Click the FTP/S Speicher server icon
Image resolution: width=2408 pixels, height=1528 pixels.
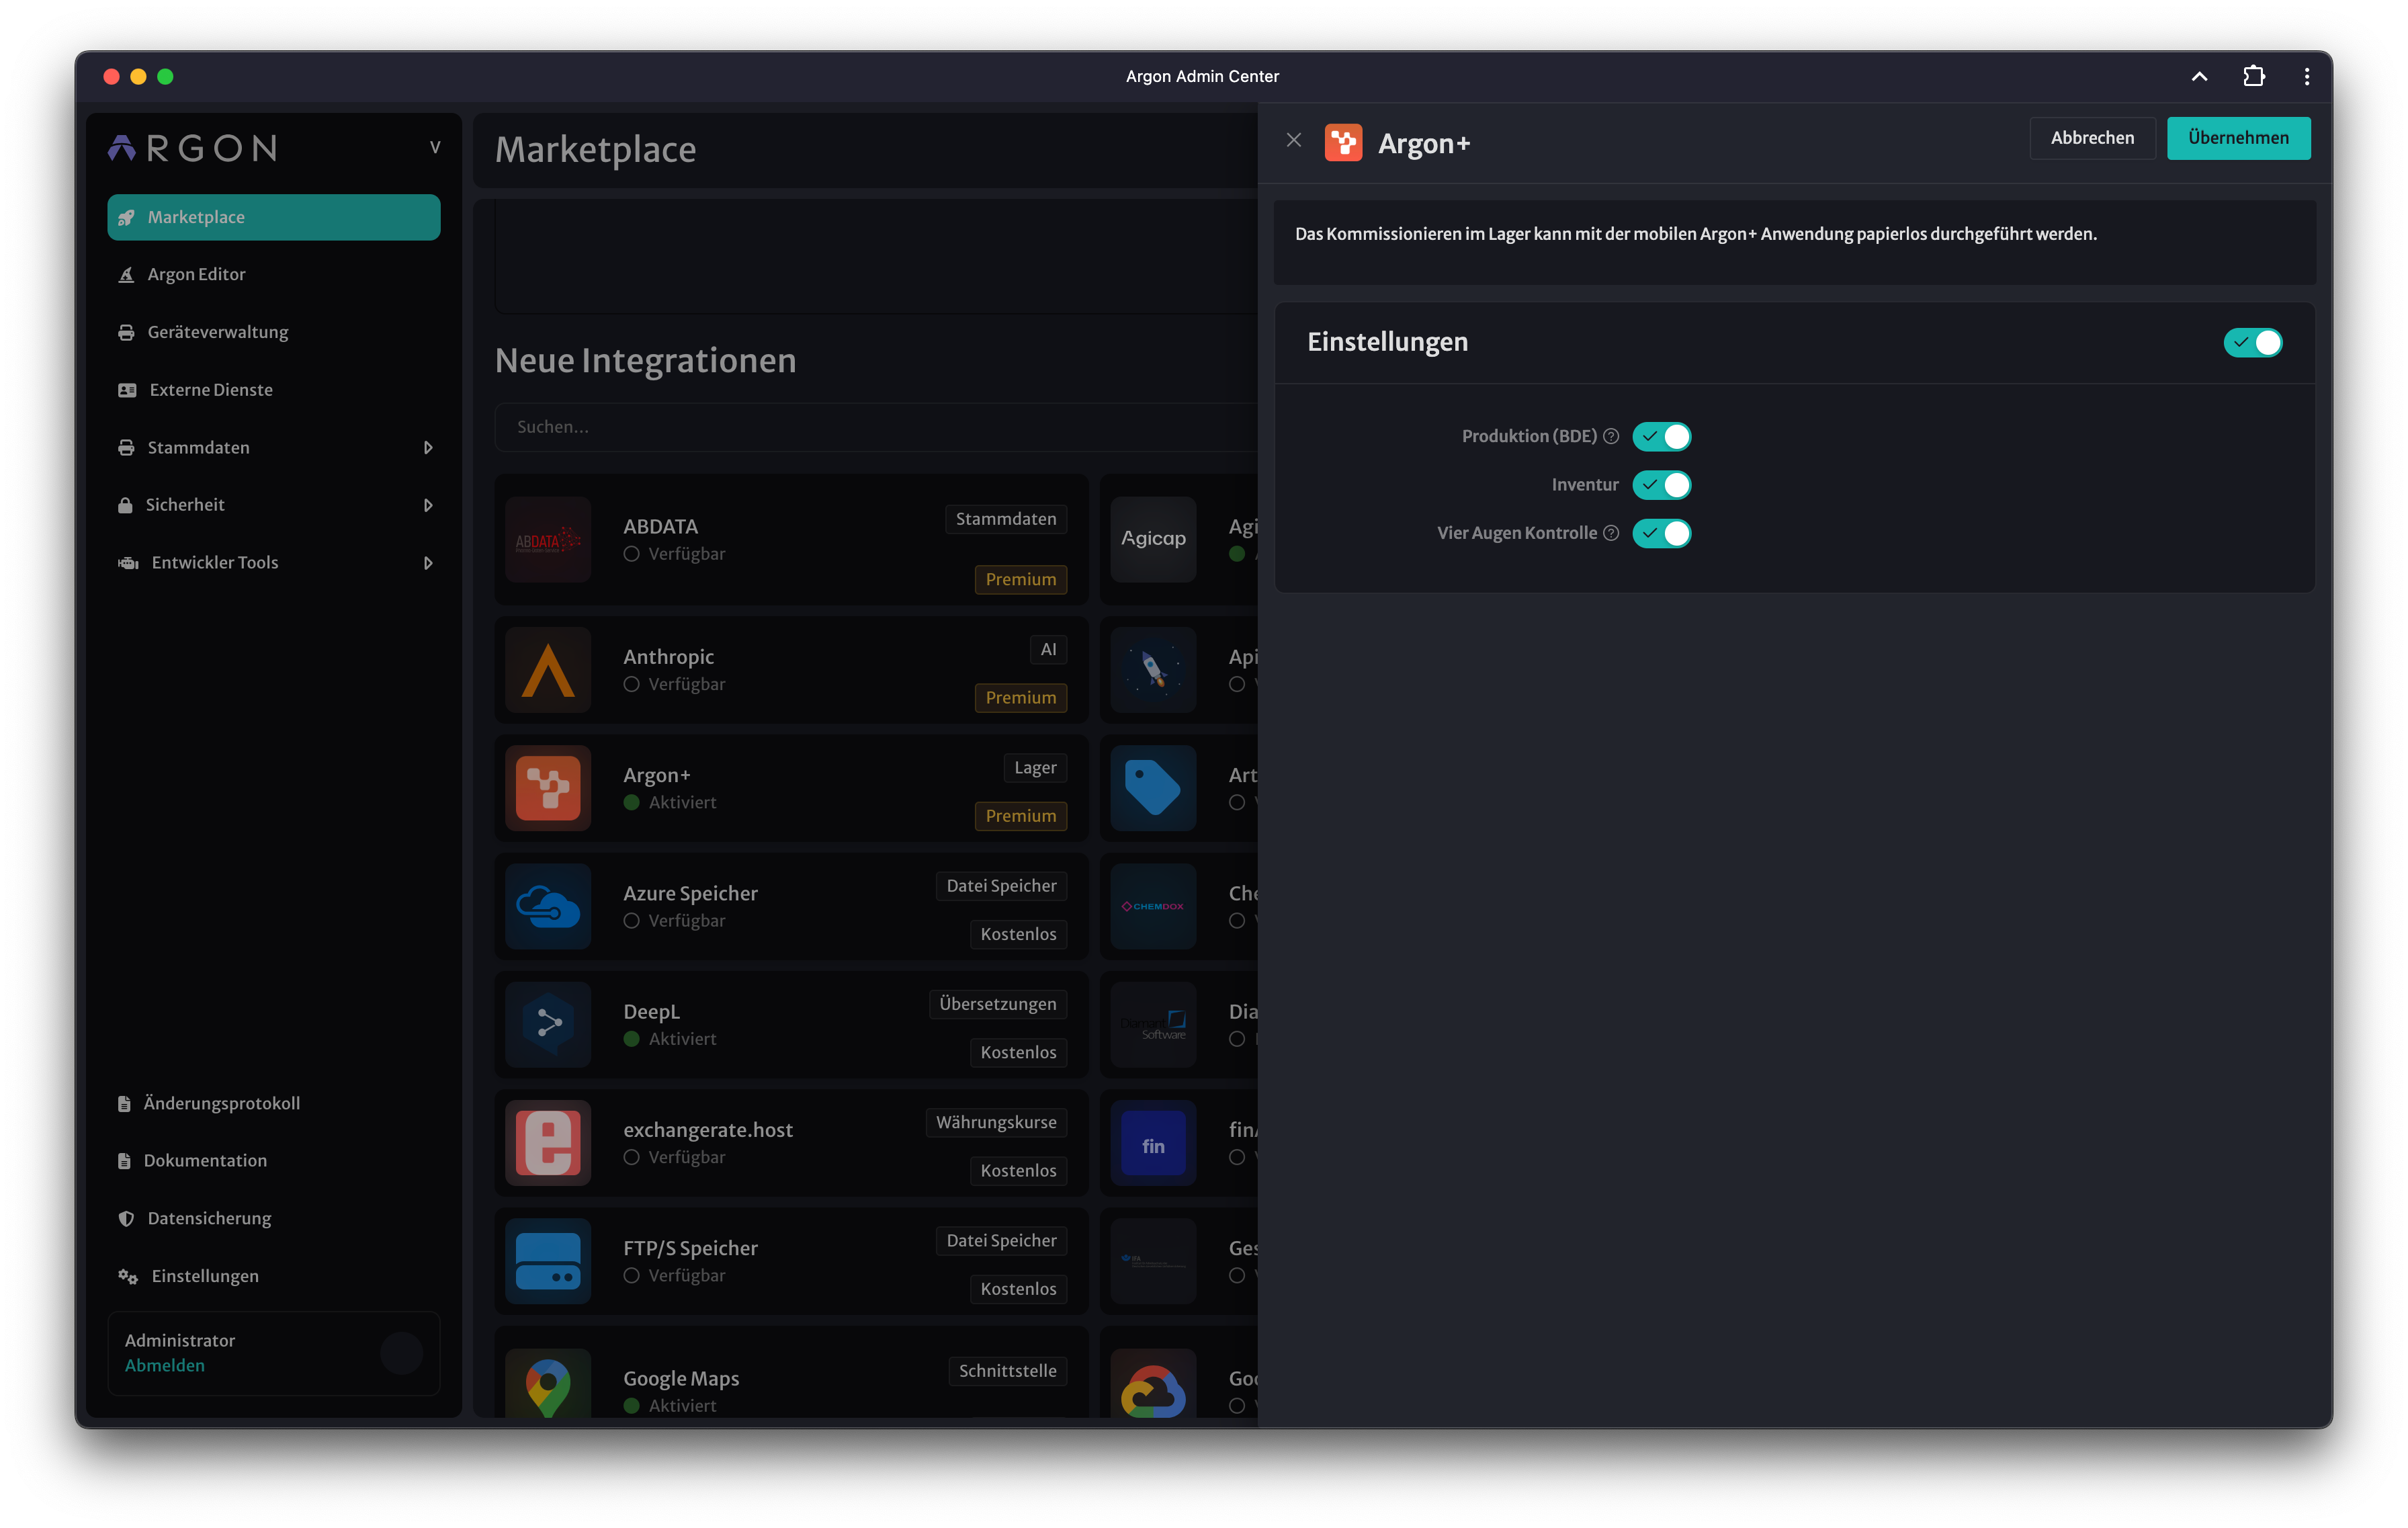click(548, 1261)
